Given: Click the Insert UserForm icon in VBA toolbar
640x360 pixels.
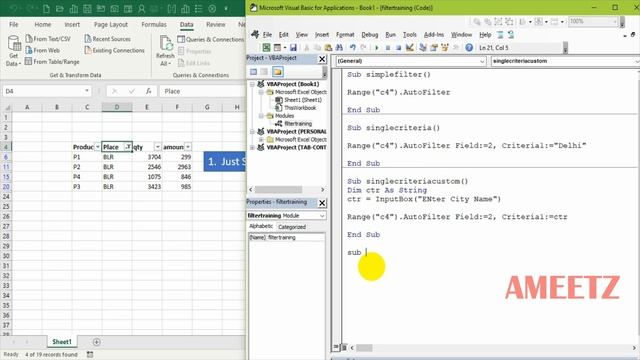Looking at the screenshot, I should tap(277, 48).
